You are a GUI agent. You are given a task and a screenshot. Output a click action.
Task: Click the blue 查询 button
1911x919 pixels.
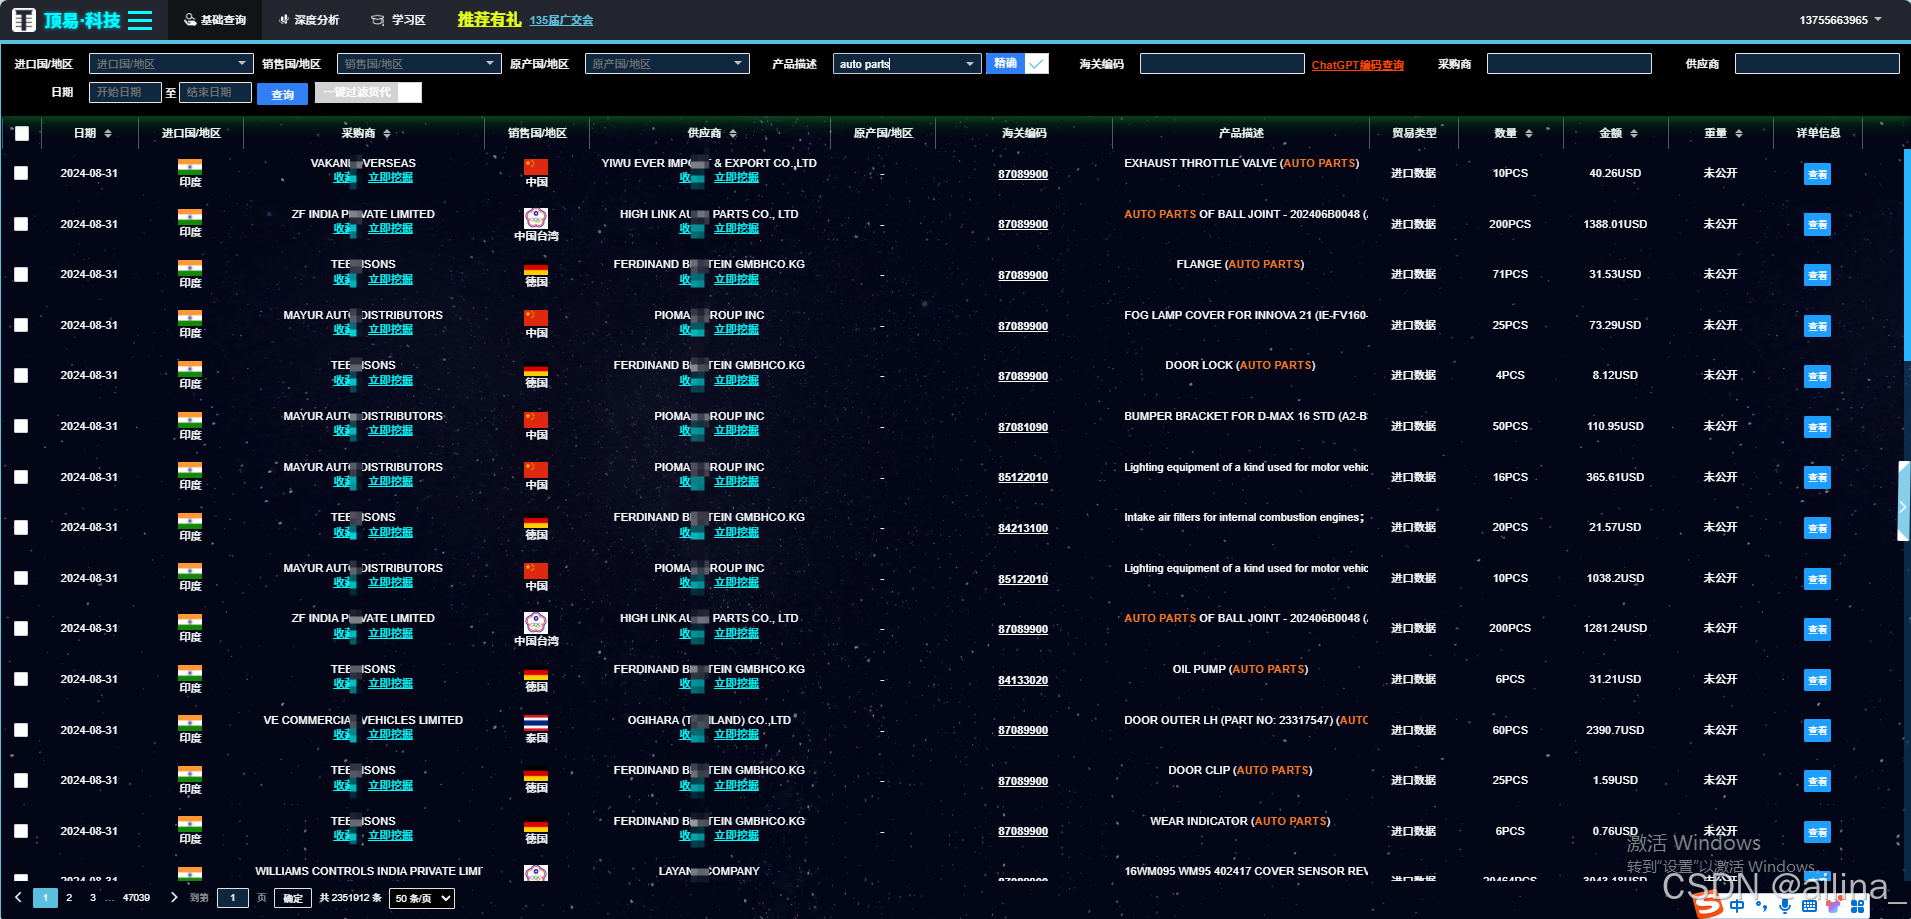click(x=282, y=94)
